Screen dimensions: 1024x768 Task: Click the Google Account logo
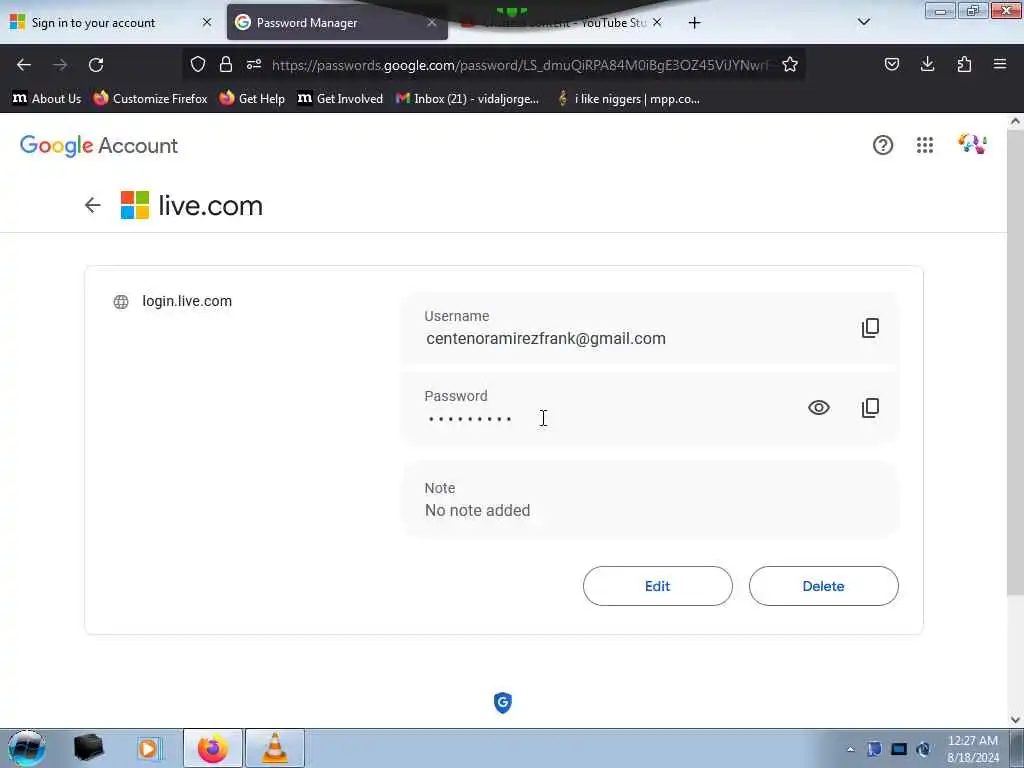click(x=99, y=146)
